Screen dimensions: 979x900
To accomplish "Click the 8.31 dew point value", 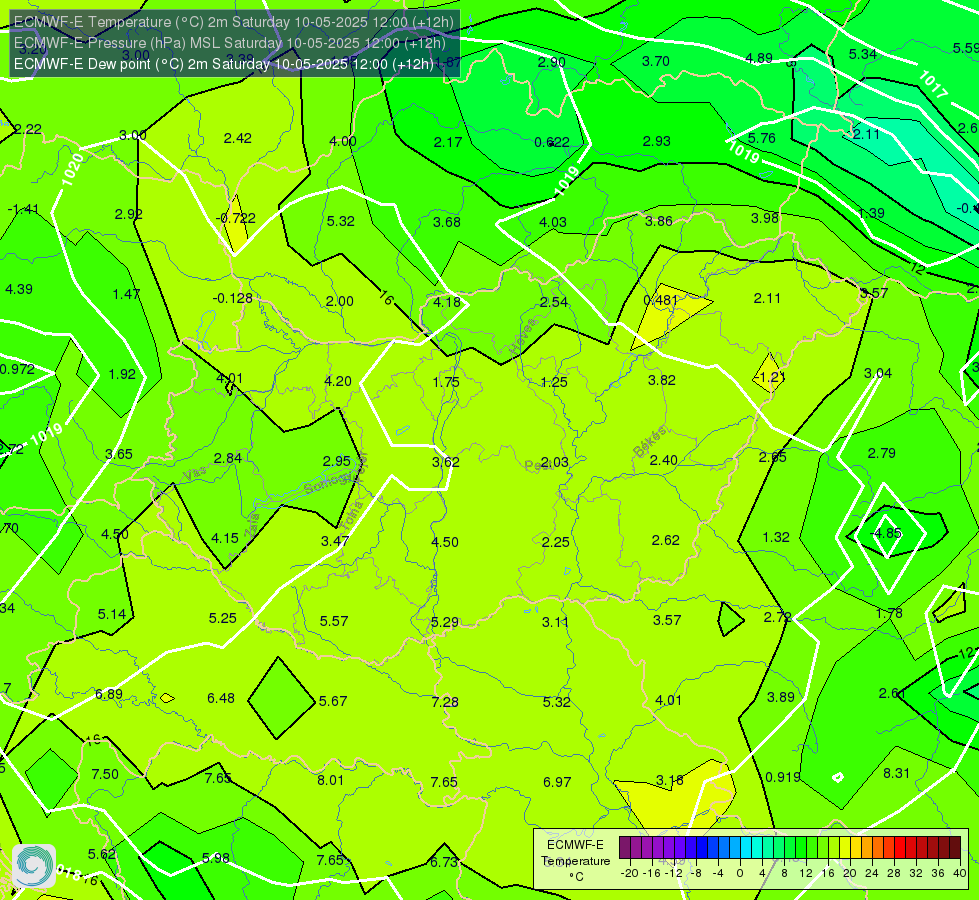I will click(896, 773).
